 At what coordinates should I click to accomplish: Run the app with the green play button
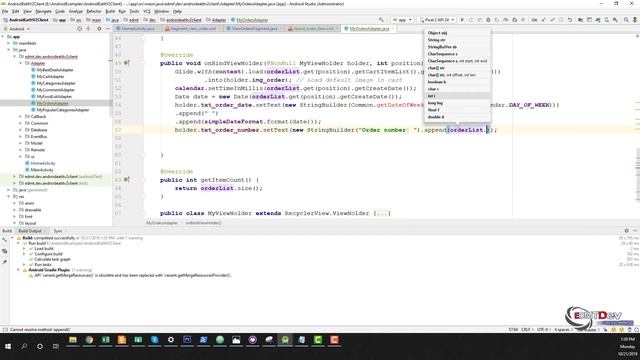click(462, 20)
